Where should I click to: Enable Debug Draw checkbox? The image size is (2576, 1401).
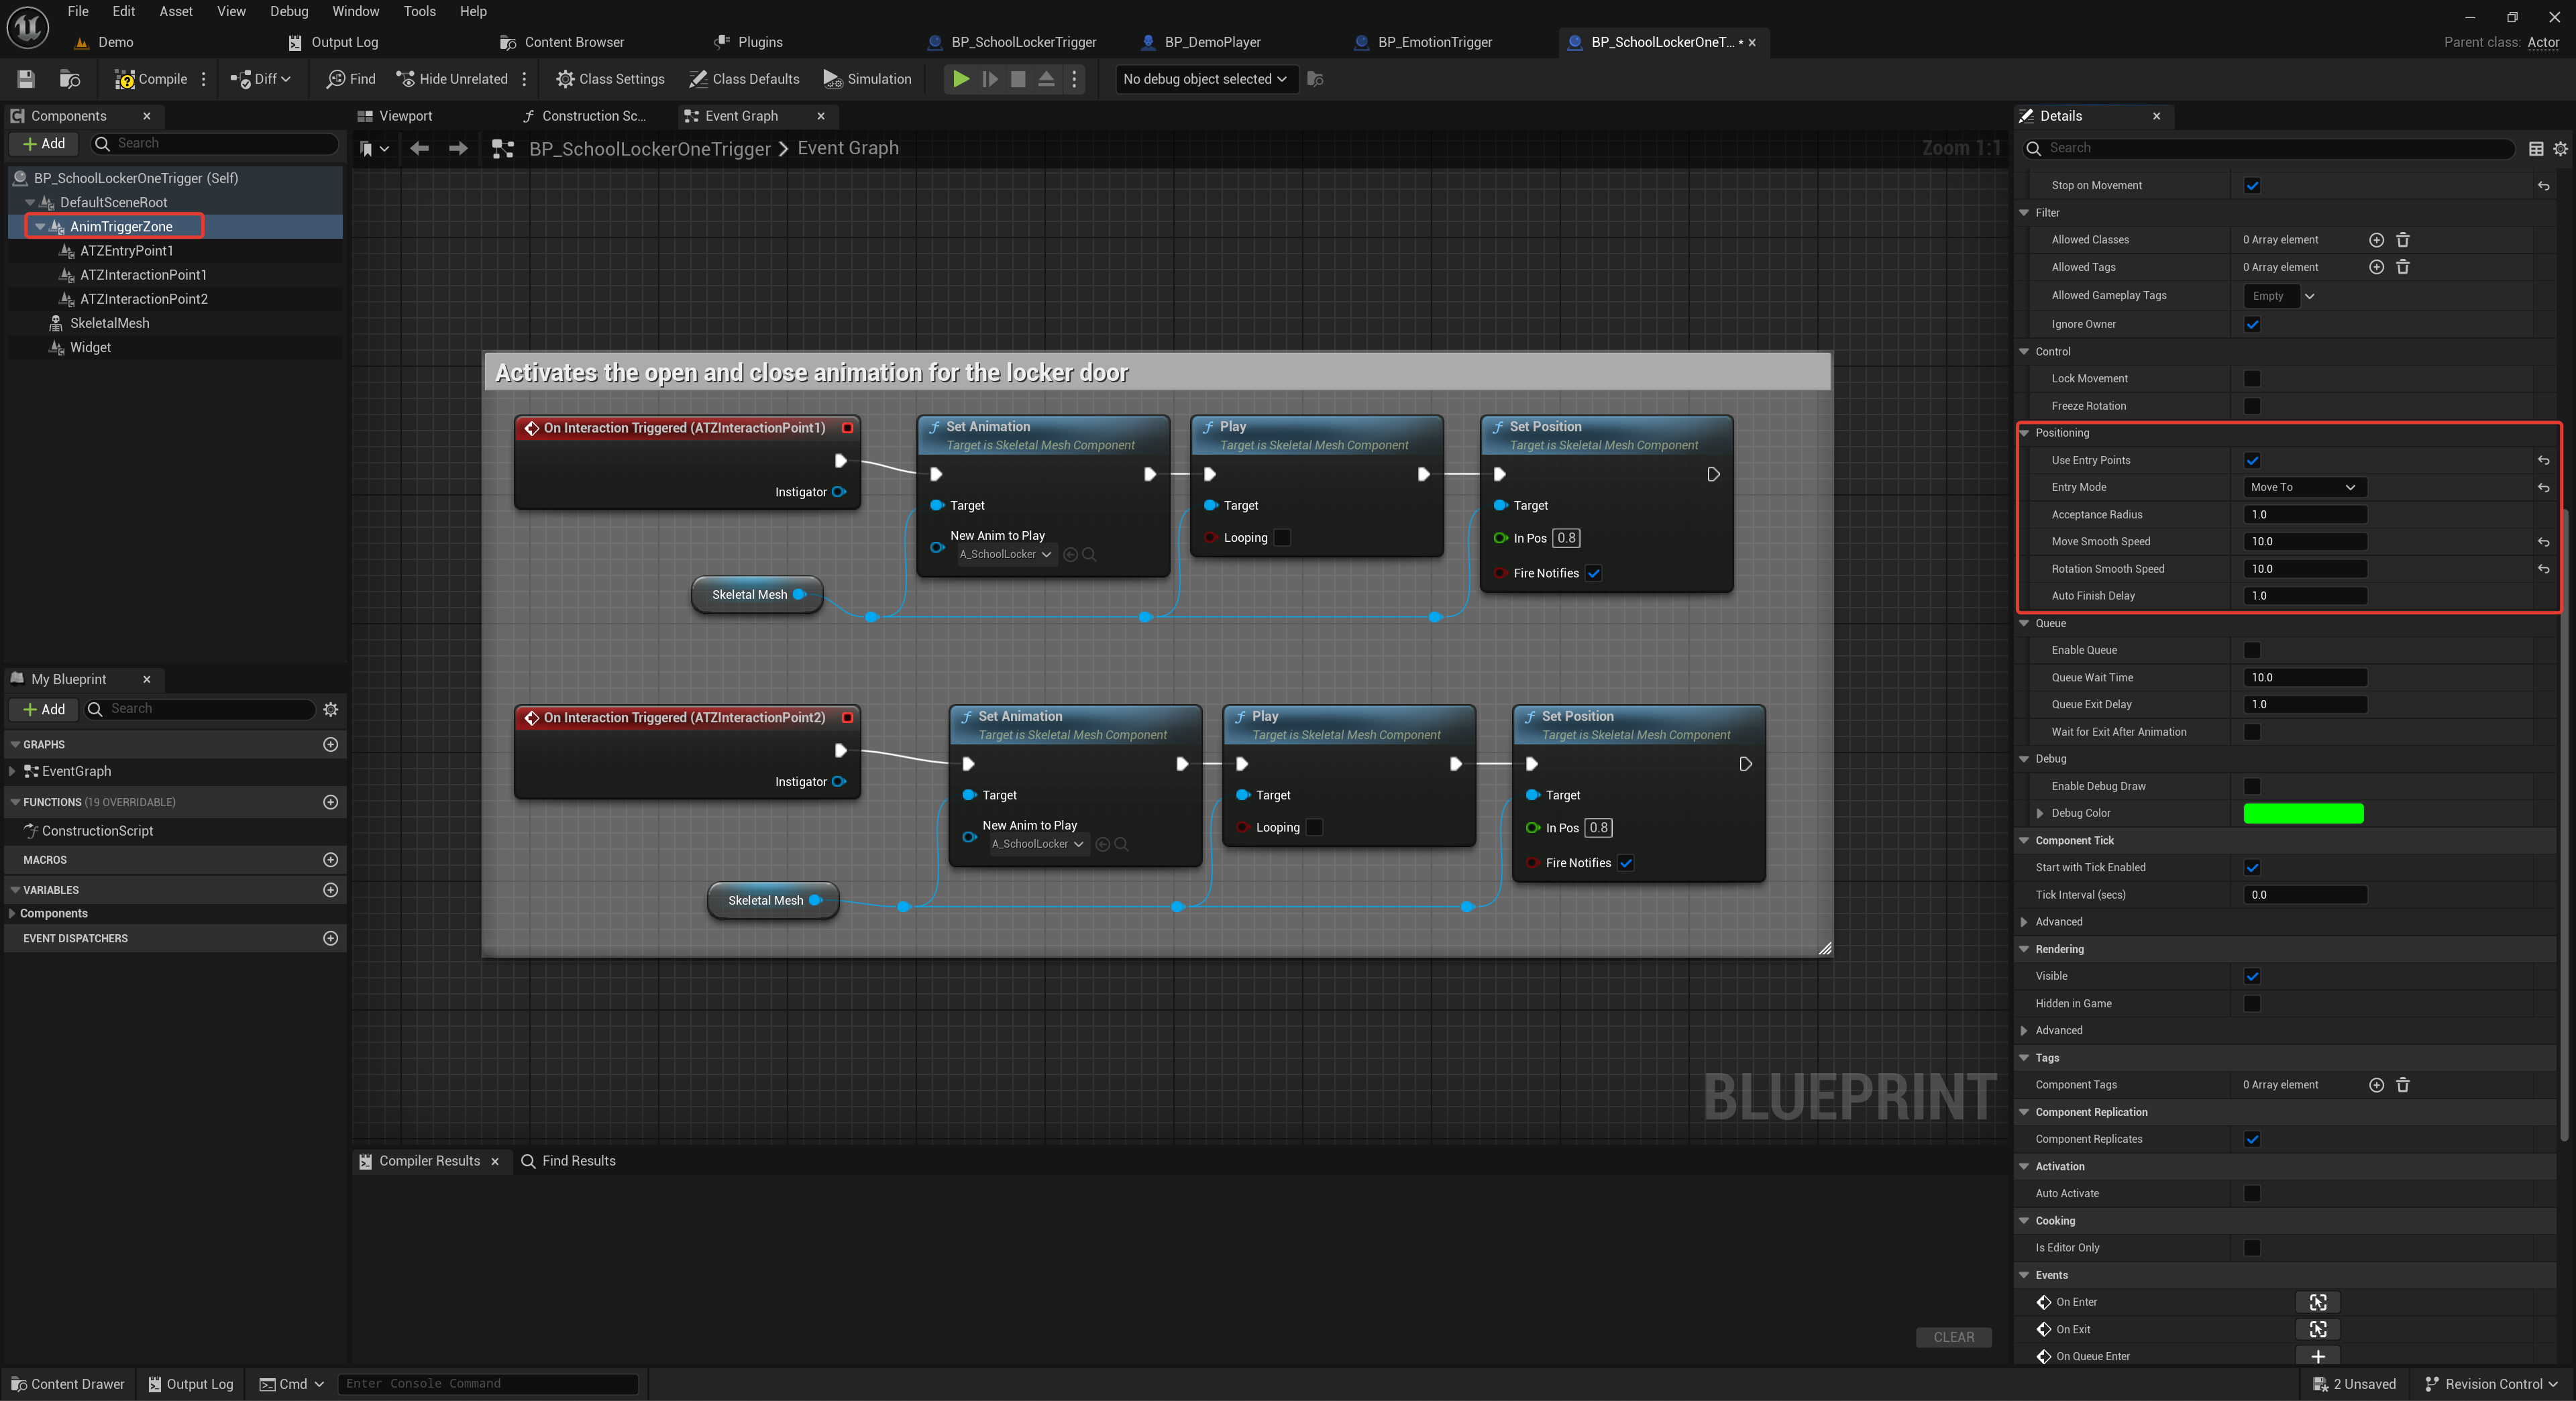[x=2252, y=786]
